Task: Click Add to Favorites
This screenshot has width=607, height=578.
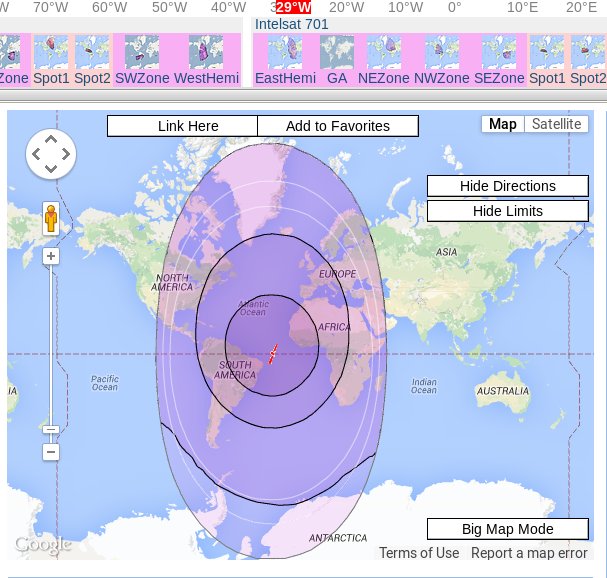Action: tap(338, 126)
